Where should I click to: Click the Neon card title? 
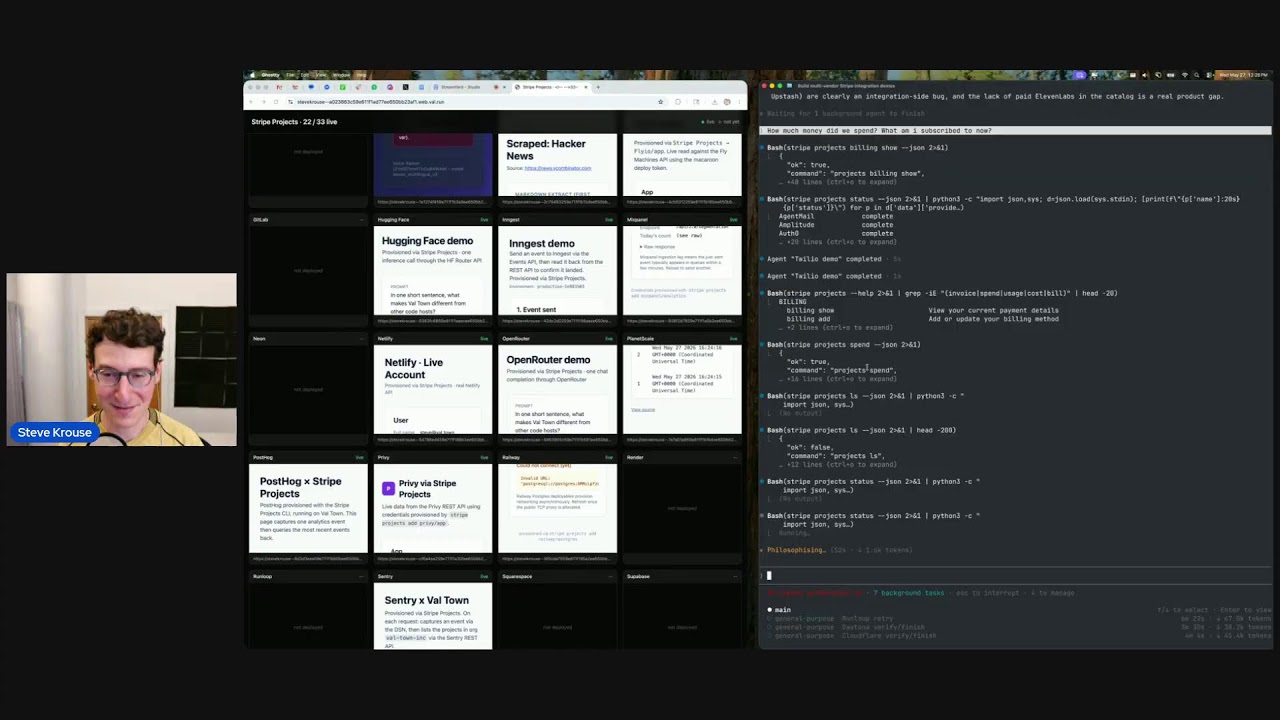[x=259, y=338]
